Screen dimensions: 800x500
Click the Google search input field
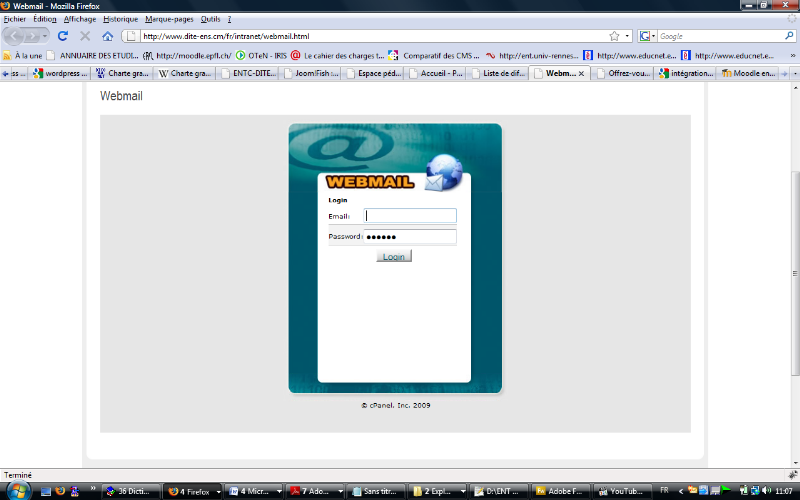[x=720, y=36]
